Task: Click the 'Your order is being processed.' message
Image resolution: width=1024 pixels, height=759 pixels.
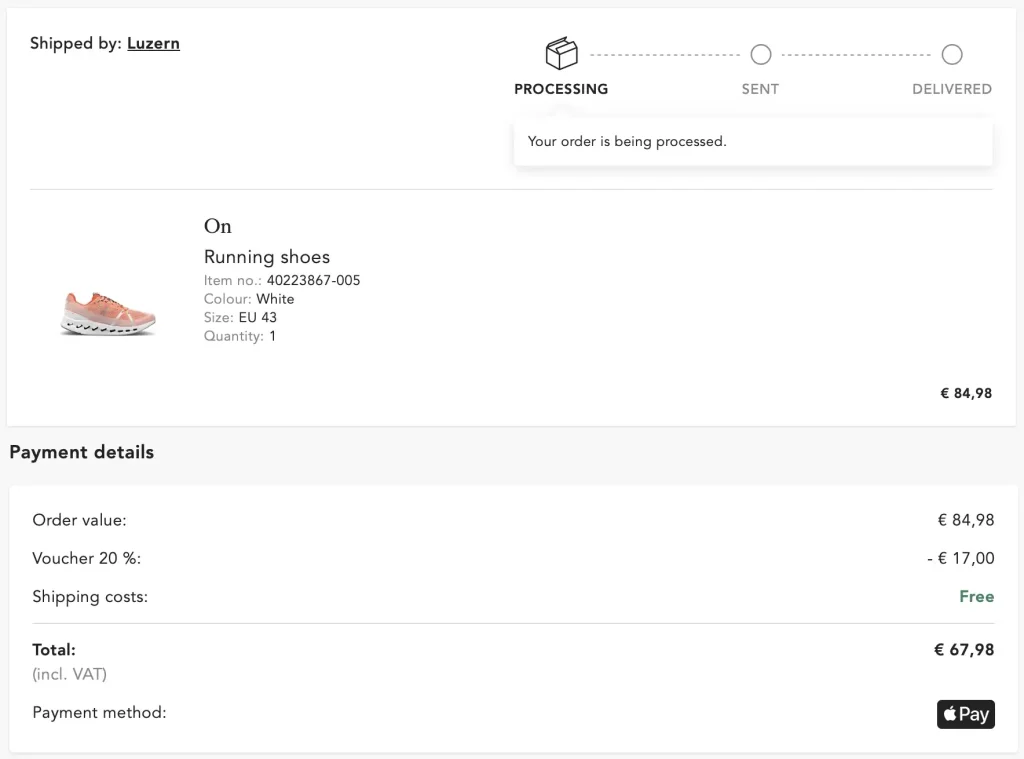Action: click(x=627, y=141)
